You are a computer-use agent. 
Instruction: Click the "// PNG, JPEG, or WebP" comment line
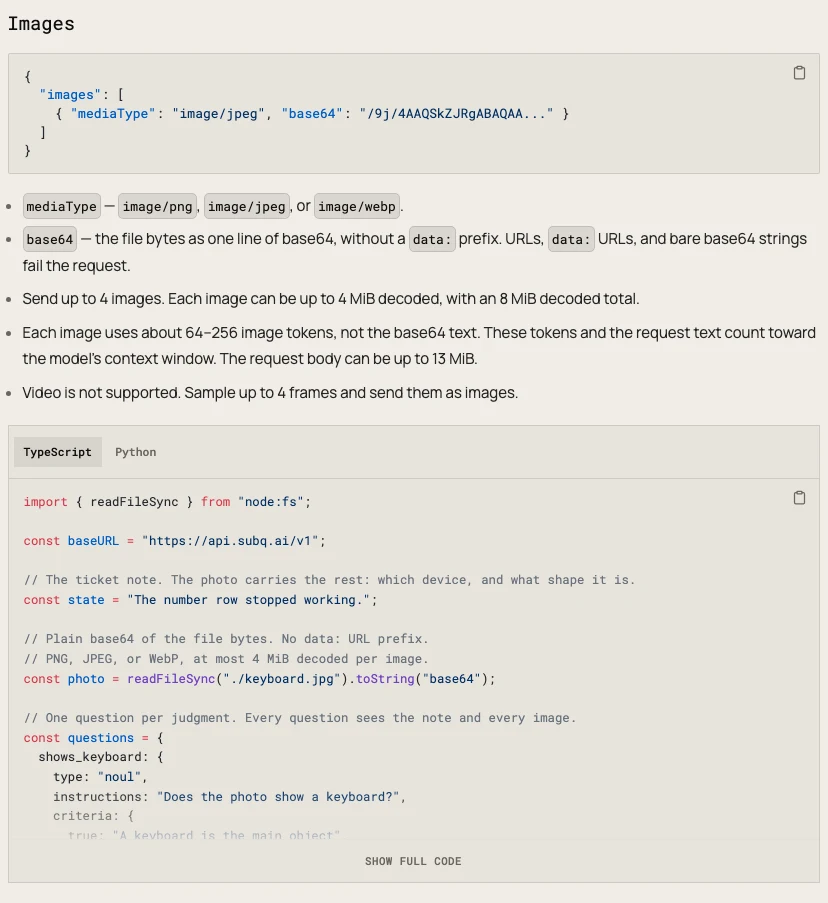point(226,658)
